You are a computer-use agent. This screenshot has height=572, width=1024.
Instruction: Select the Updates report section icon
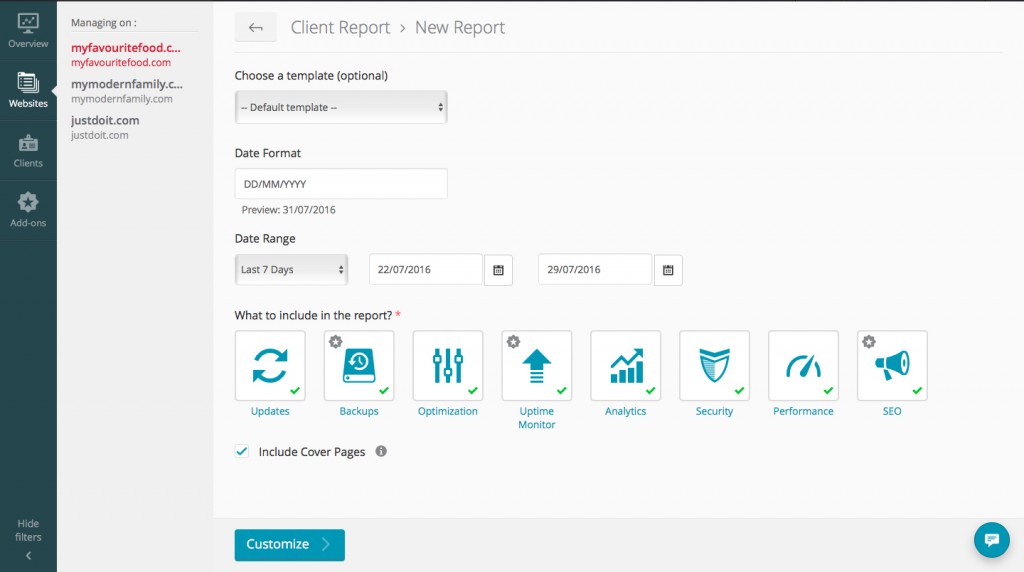(270, 365)
